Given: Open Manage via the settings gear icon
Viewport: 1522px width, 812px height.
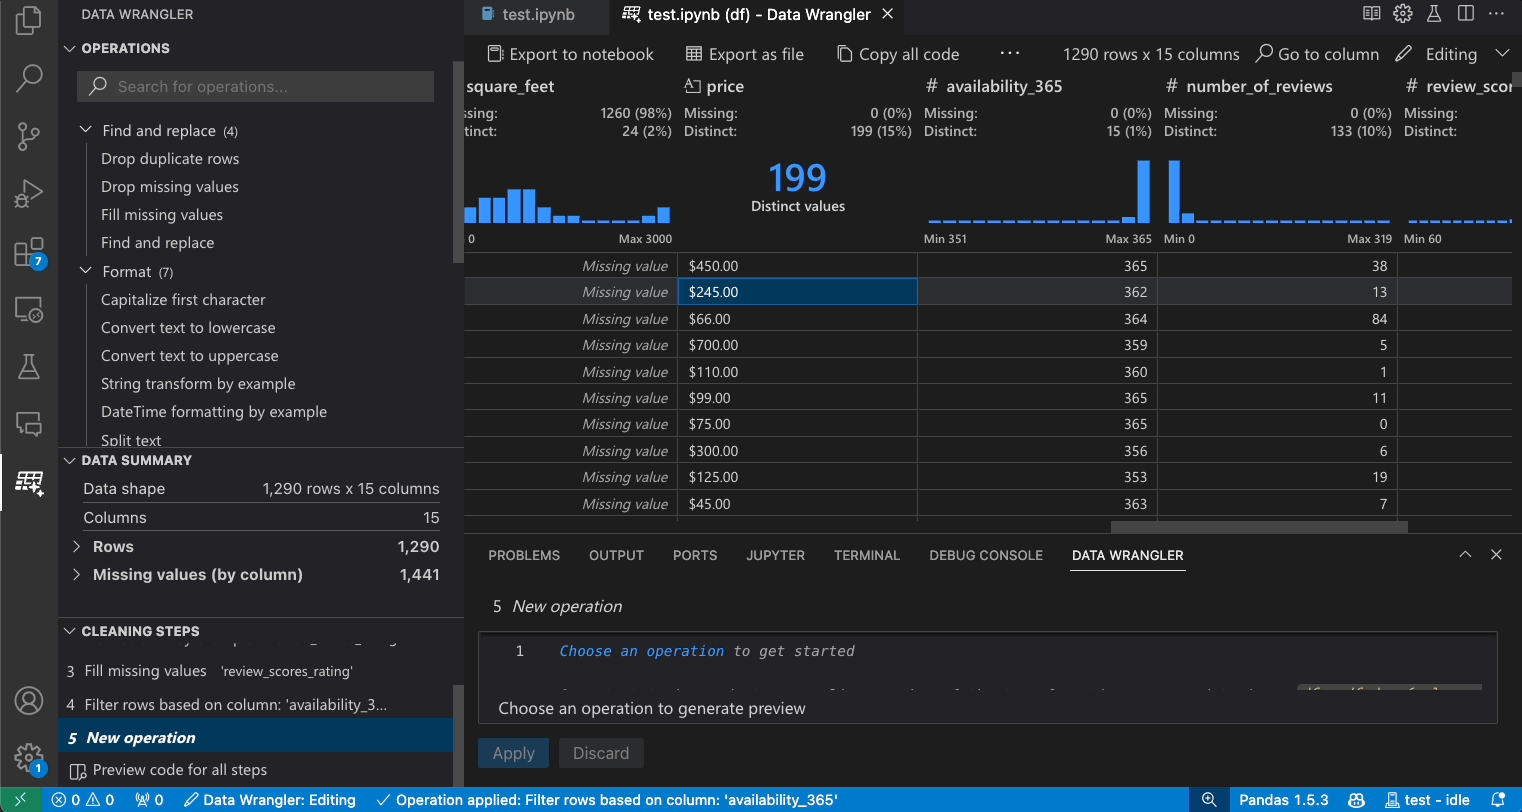Looking at the screenshot, I should click(x=29, y=758).
